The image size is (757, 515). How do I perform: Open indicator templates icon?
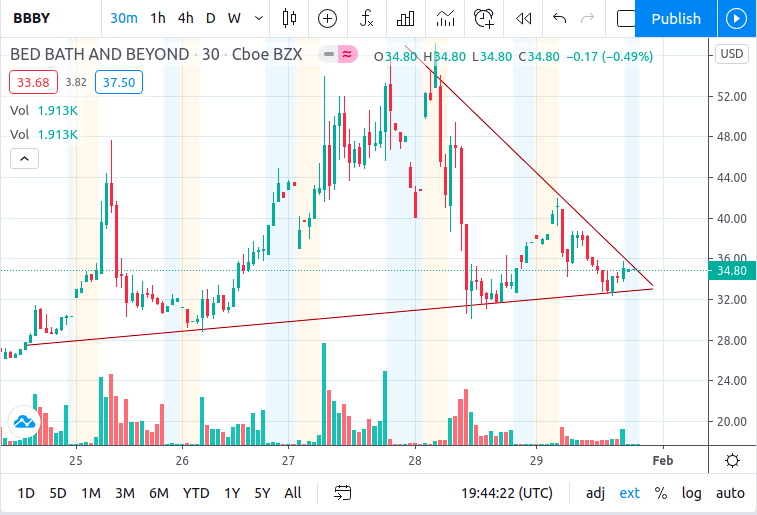(445, 18)
